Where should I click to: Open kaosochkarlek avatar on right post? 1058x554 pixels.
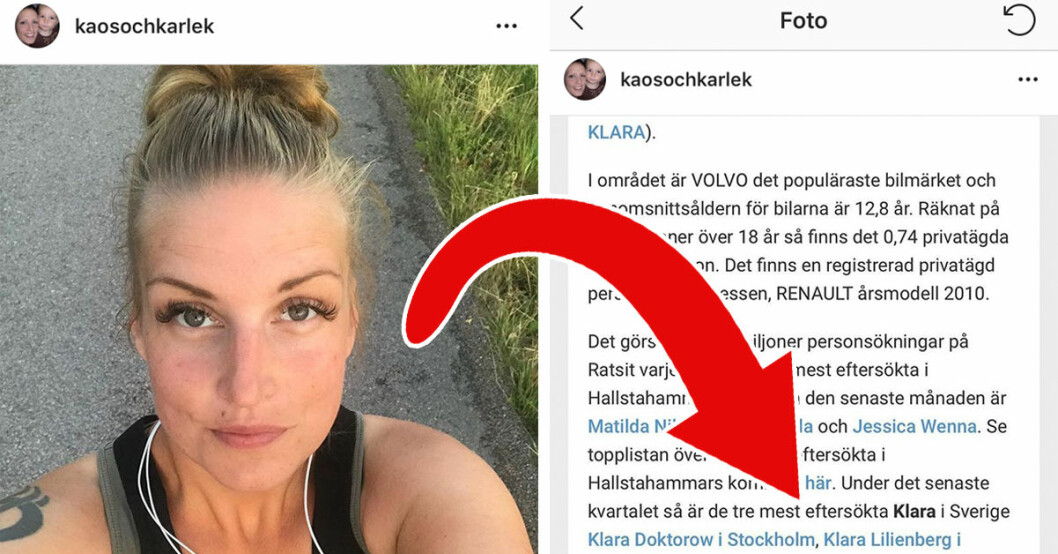tap(585, 79)
